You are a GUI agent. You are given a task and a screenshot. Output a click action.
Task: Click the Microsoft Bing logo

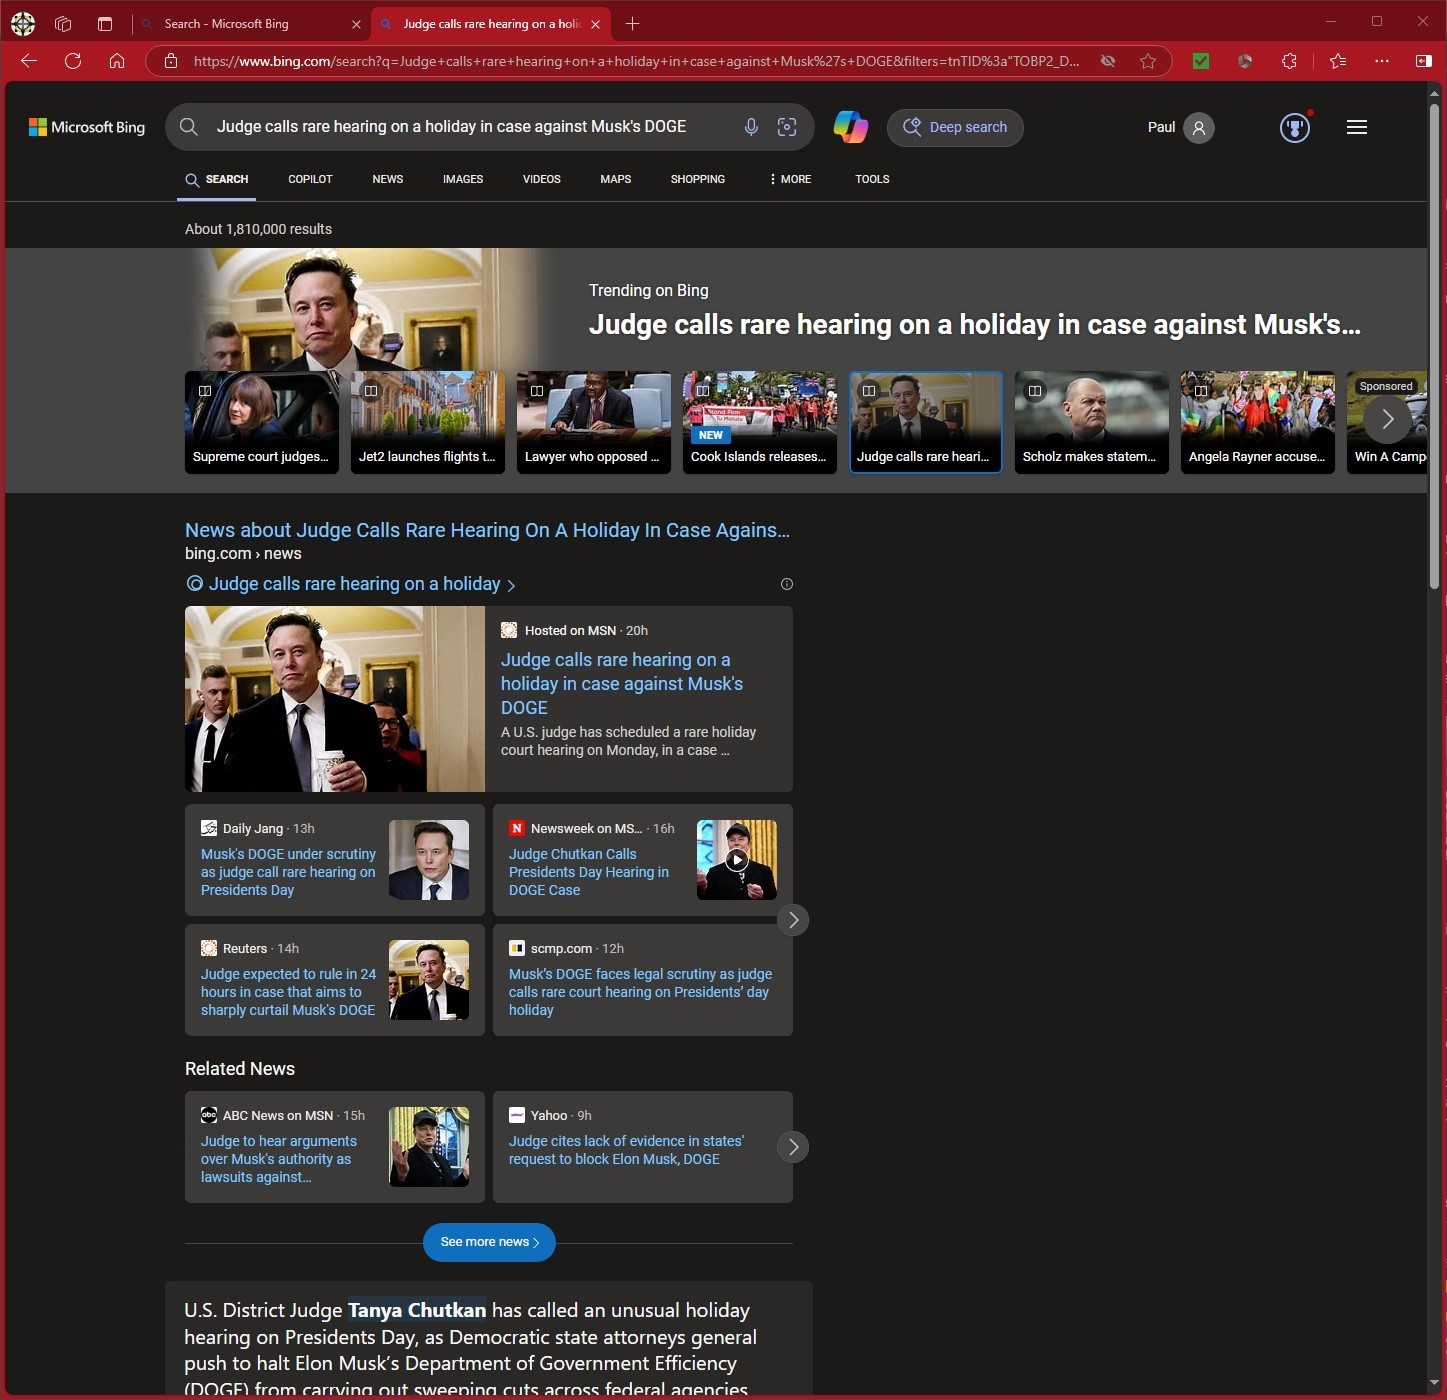coord(87,127)
